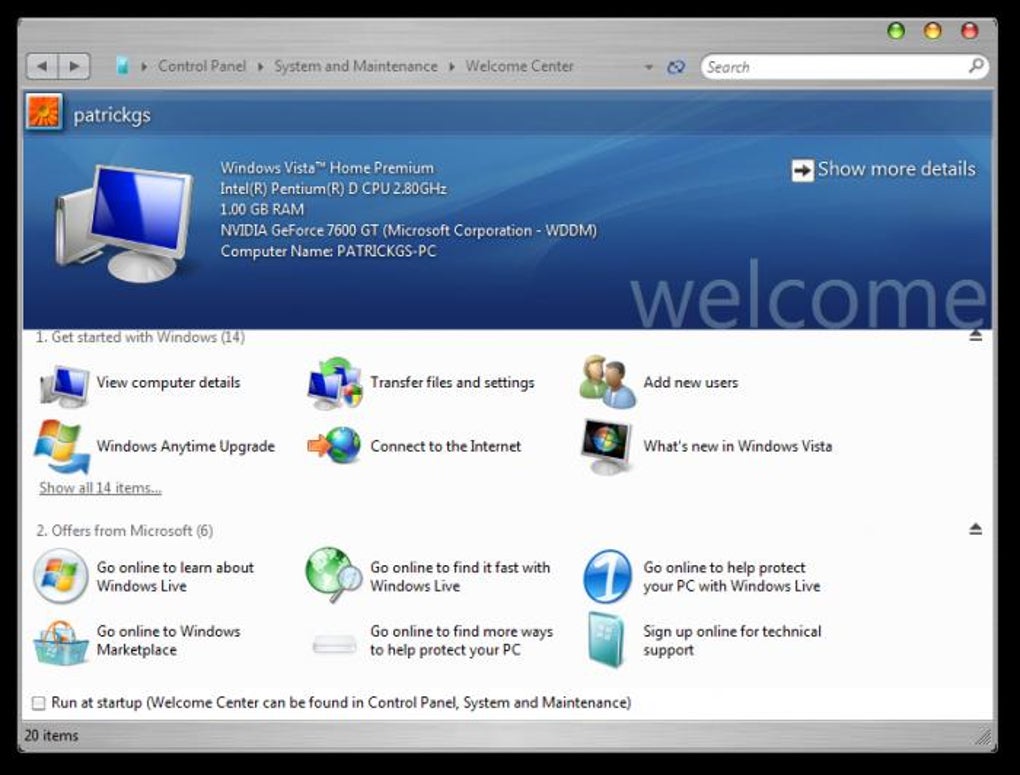Click the Windows Live logo orb icon
This screenshot has height=775, width=1020.
(60, 576)
